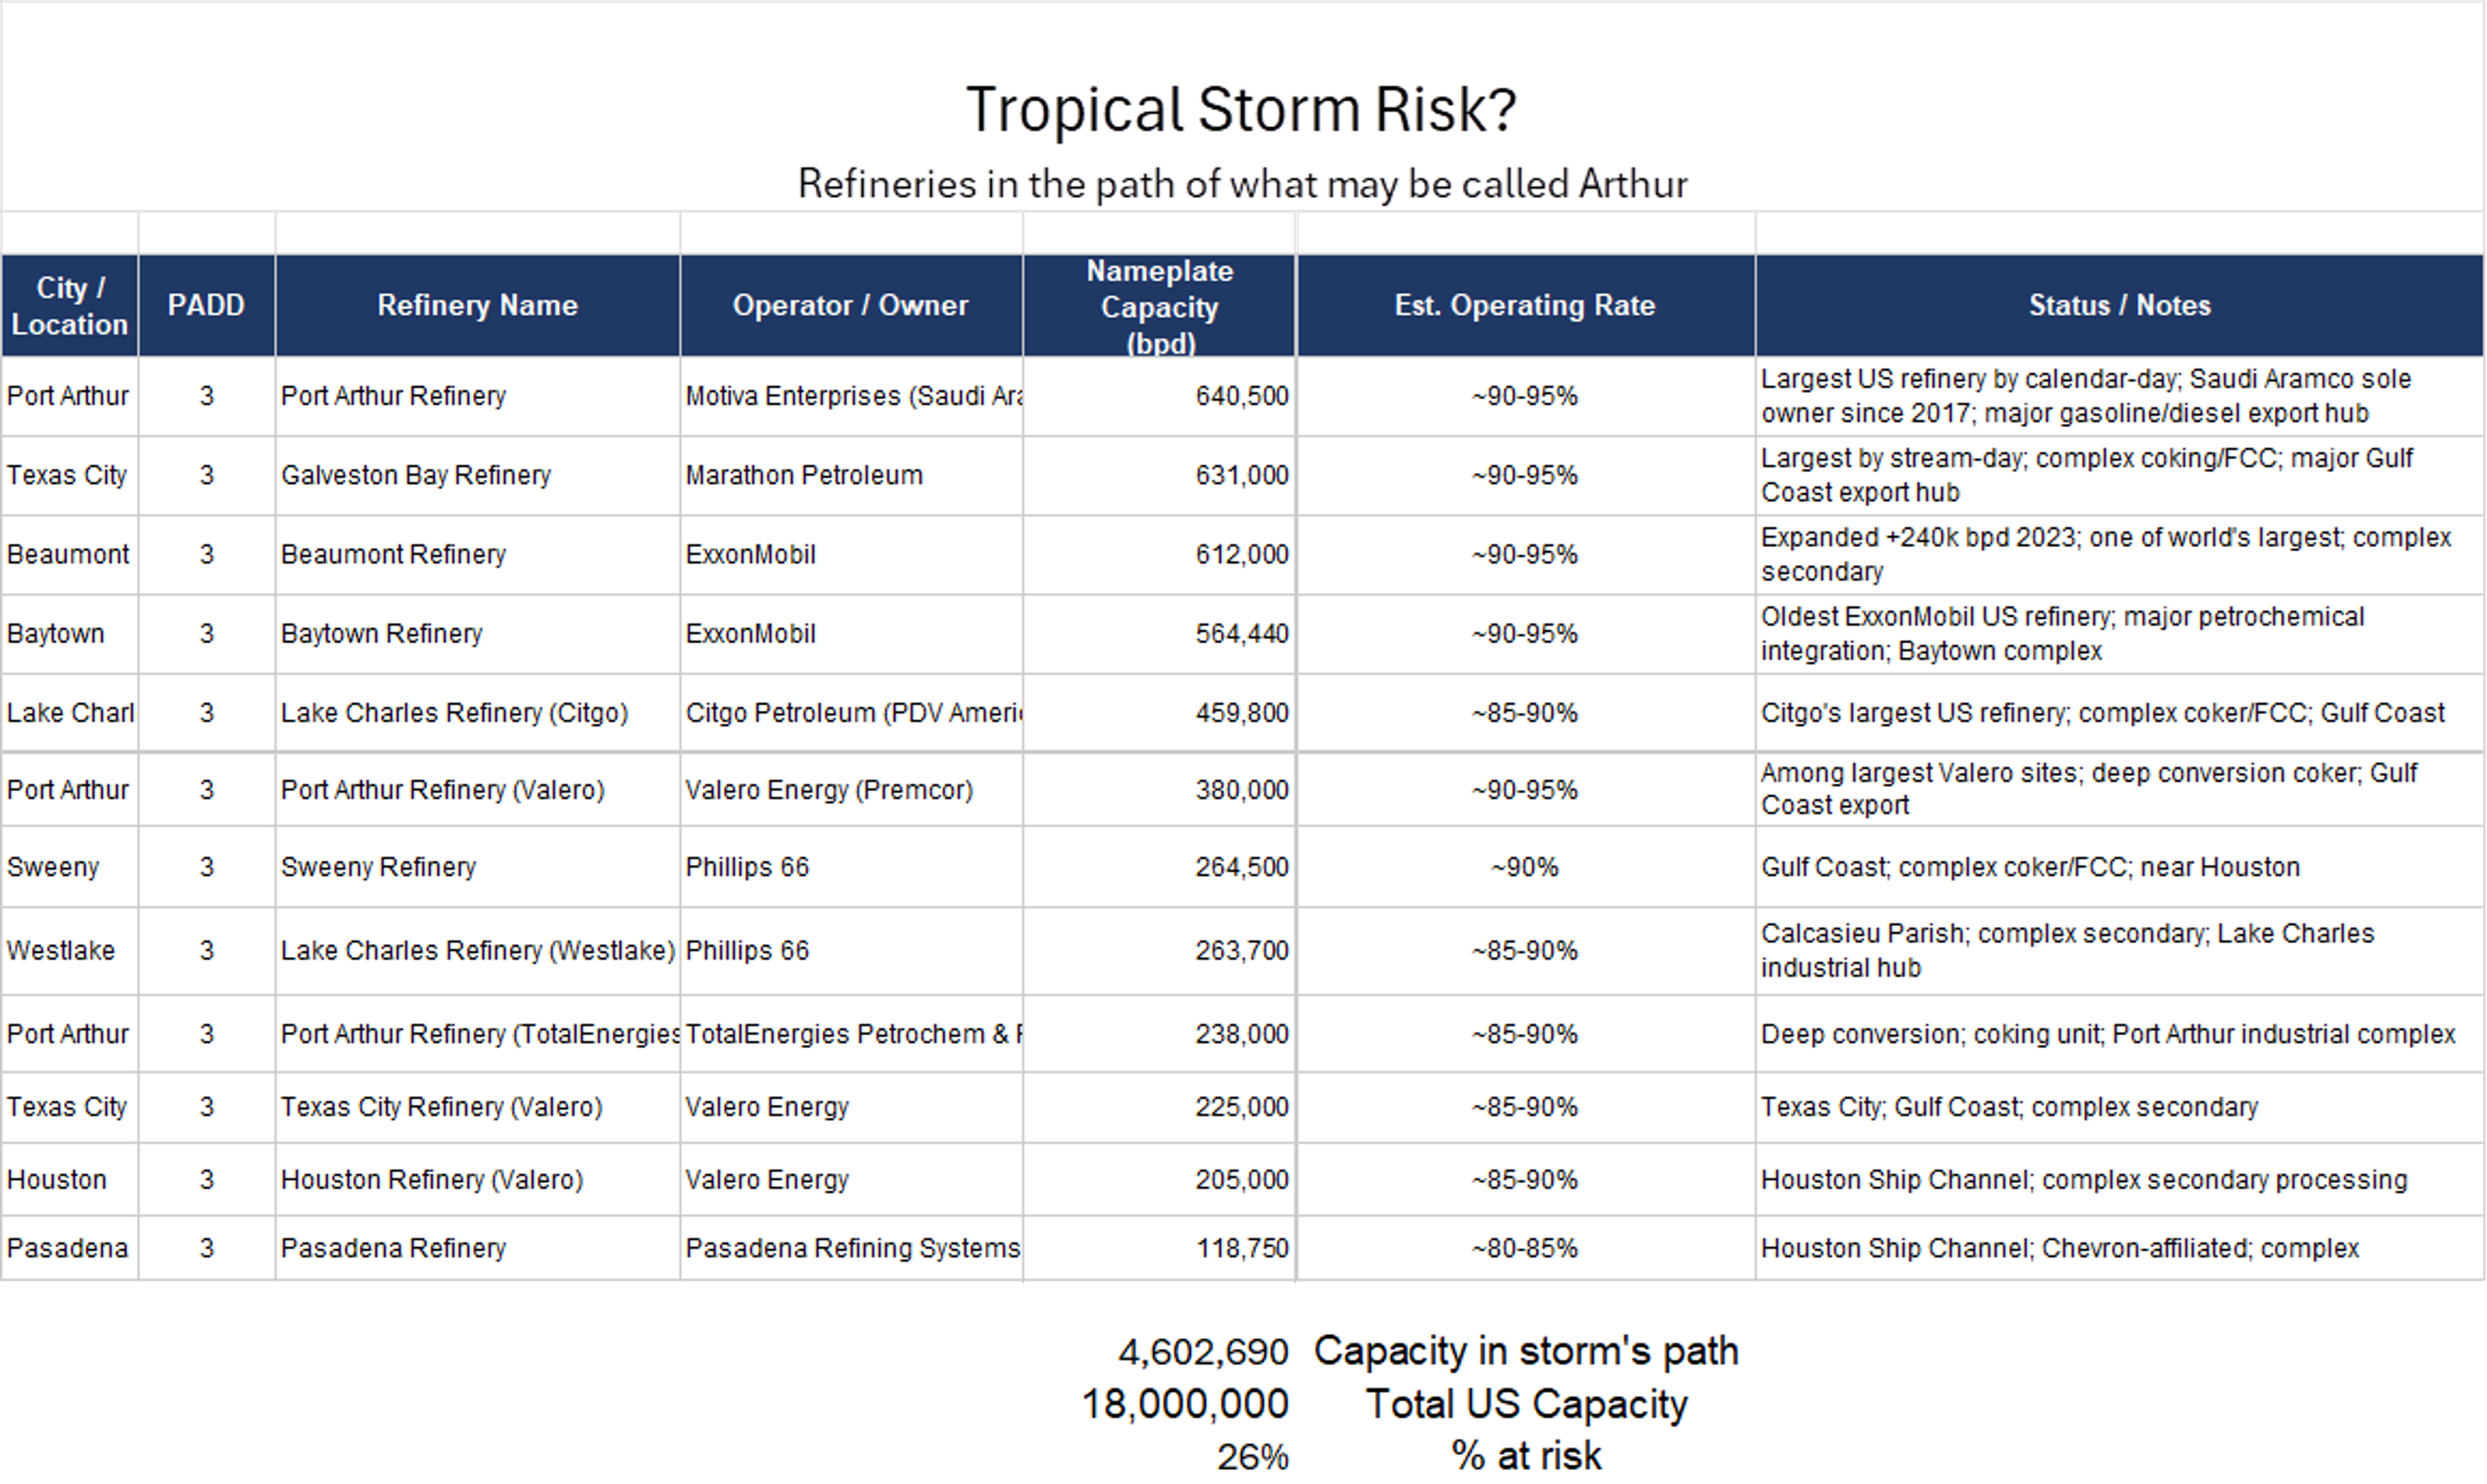
Task: Select the '~80-85%' operating rate cell
Action: point(1525,1248)
